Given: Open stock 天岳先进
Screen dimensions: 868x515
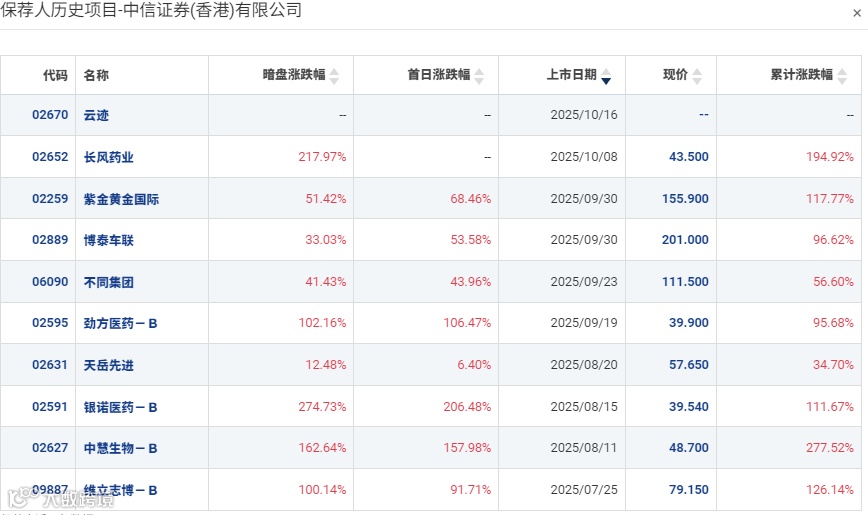Looking at the screenshot, I should 108,365.
